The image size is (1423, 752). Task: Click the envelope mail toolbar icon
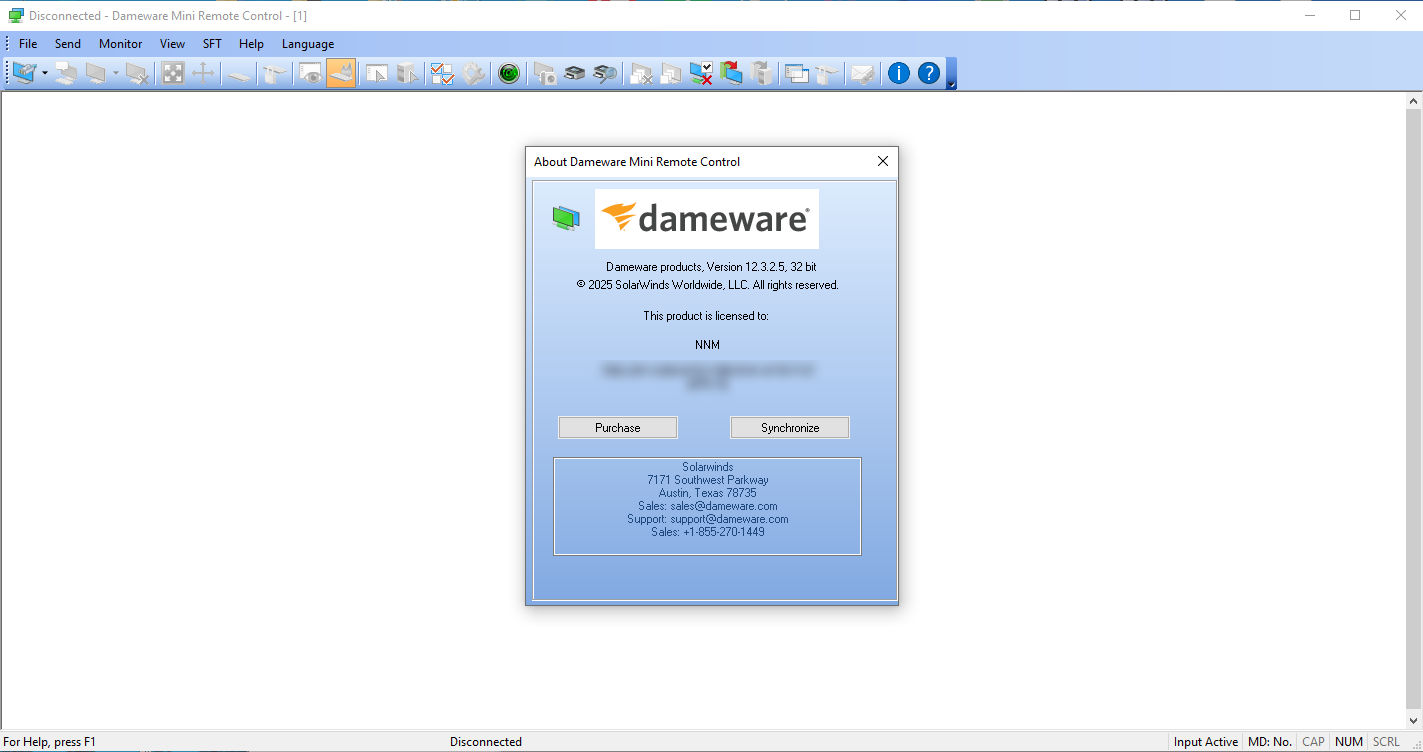(x=863, y=73)
